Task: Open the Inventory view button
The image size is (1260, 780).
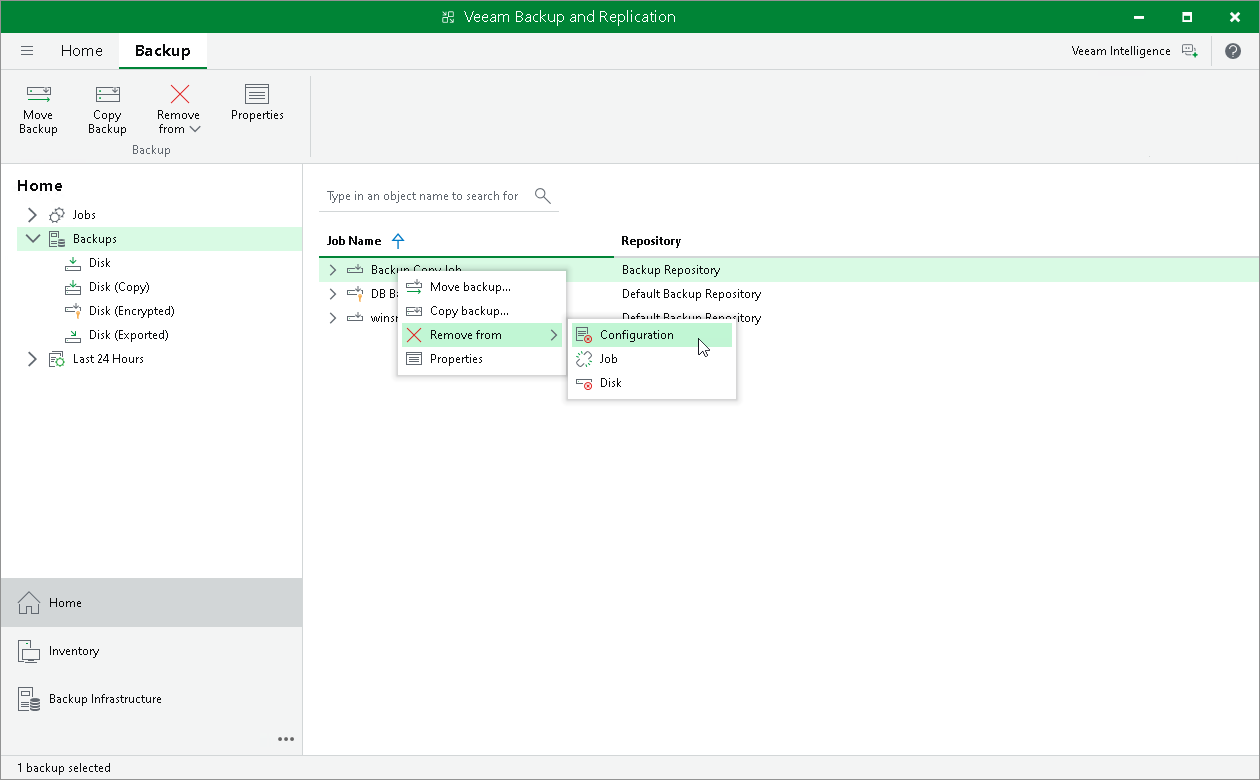Action: [x=152, y=651]
